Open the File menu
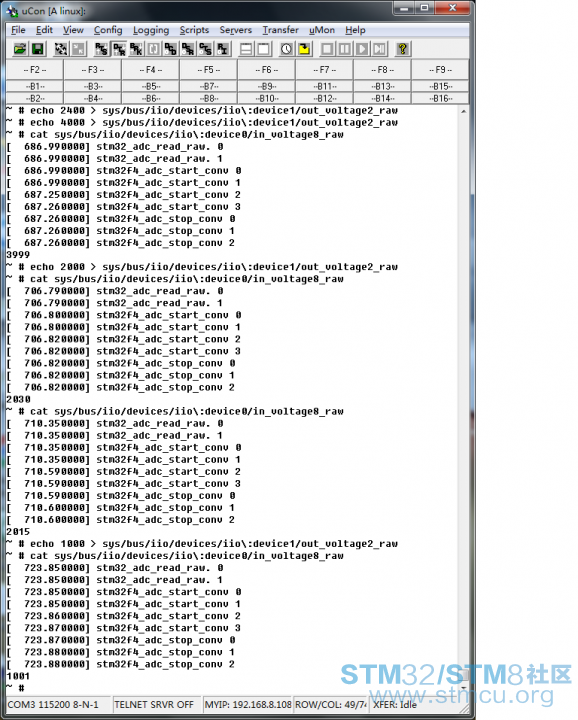 pos(18,30)
